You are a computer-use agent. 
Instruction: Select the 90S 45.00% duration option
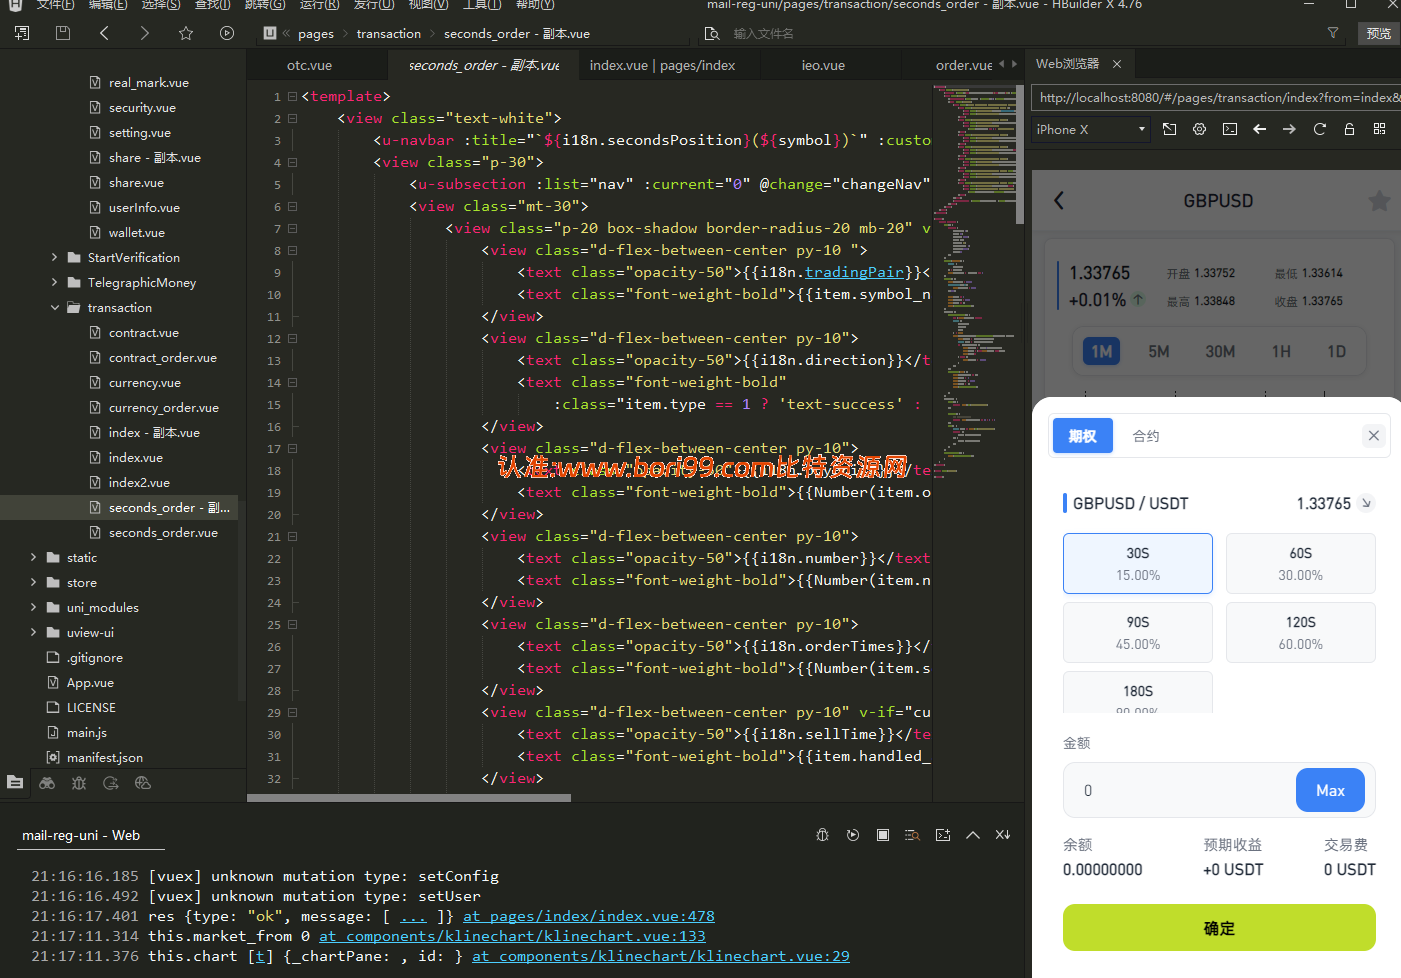click(1138, 632)
